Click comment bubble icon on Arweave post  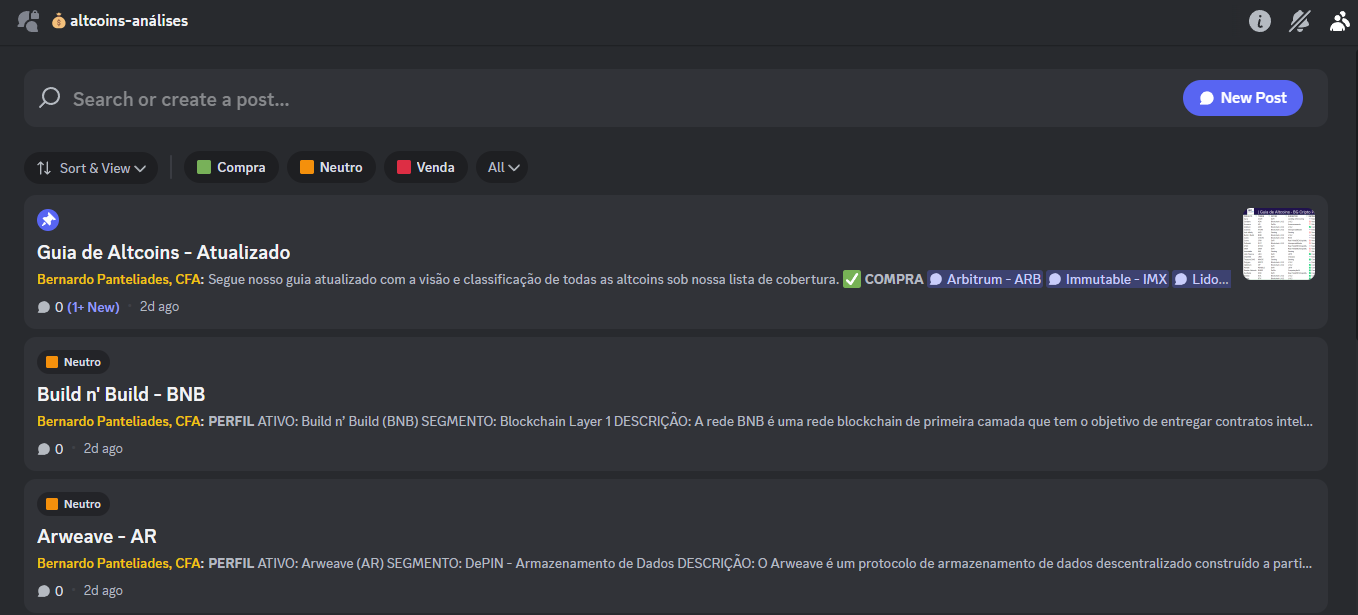click(x=44, y=591)
